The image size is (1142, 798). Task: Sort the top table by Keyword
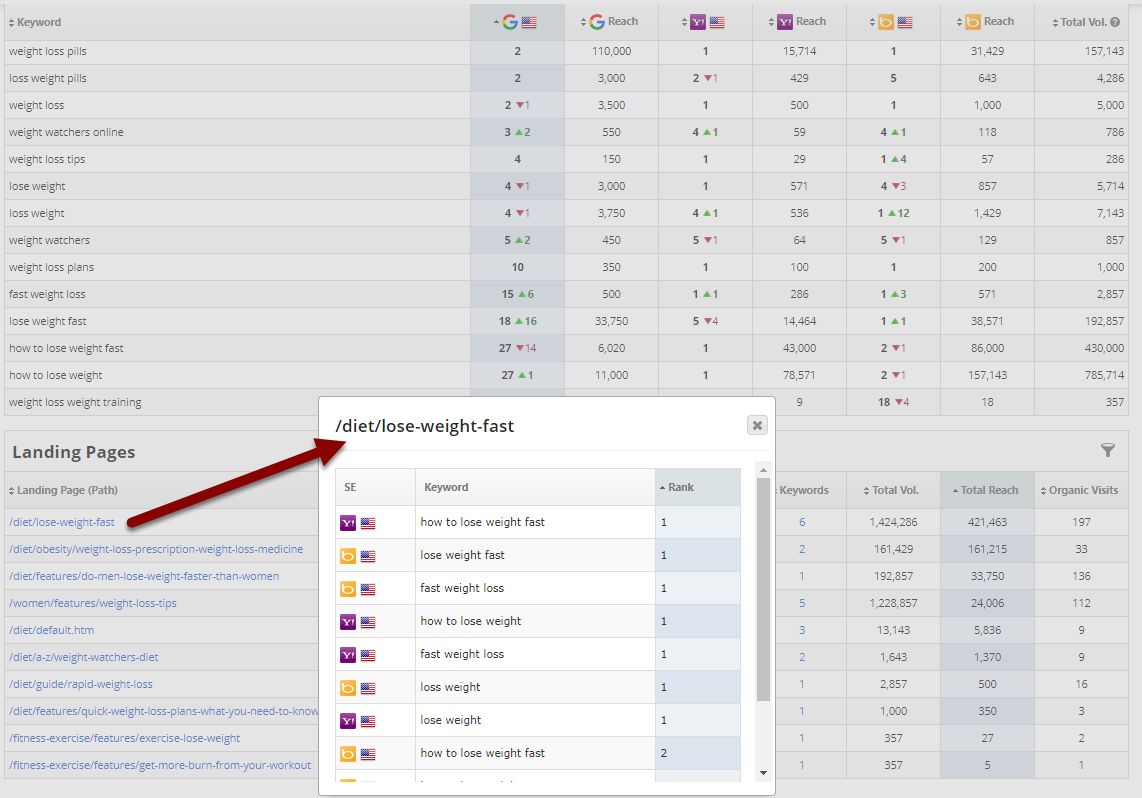[38, 22]
